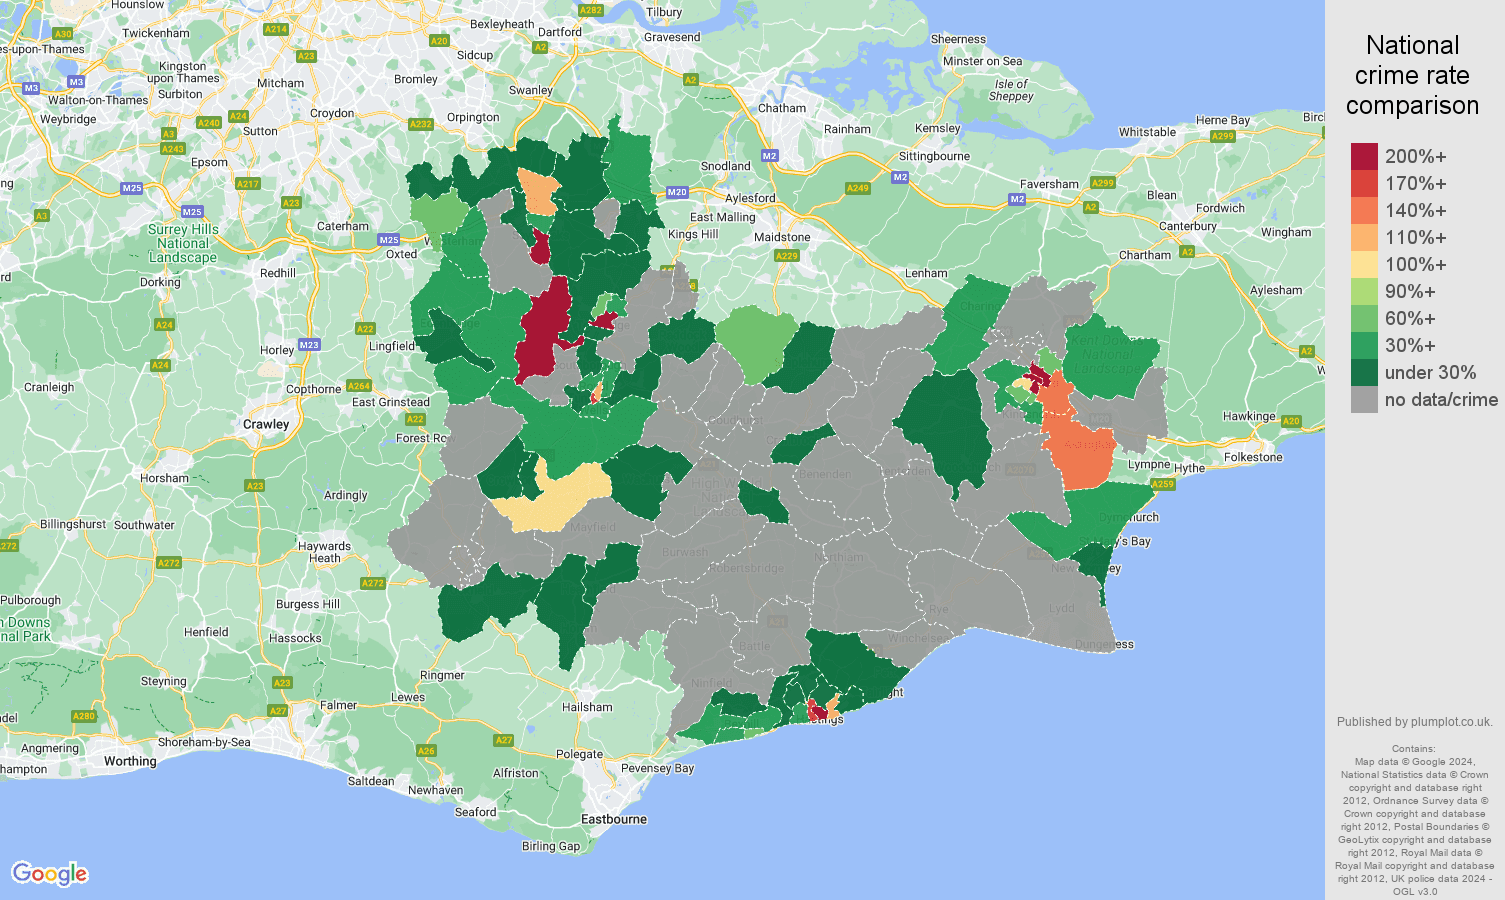Click the Horsham map label
The image size is (1505, 900).
tap(164, 478)
